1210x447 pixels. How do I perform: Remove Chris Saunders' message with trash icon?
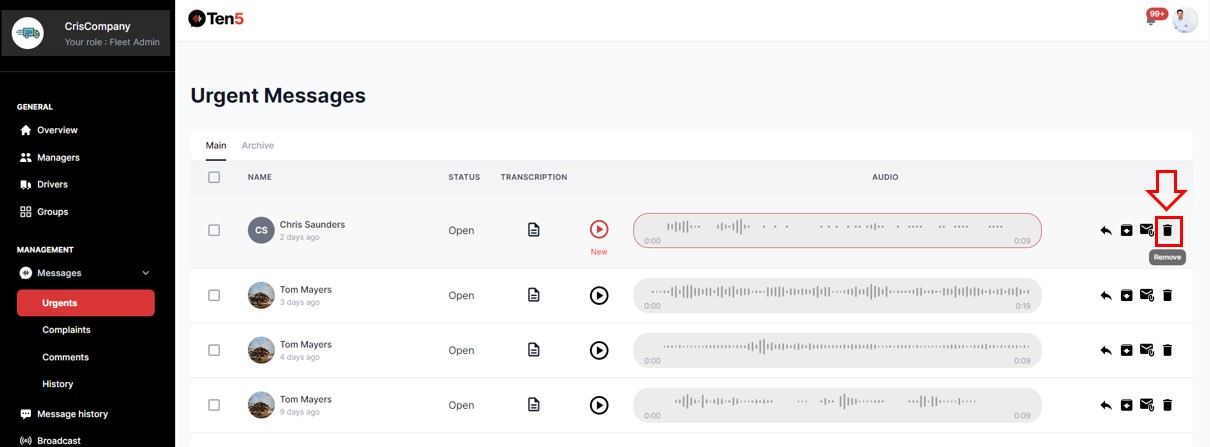[1167, 230]
